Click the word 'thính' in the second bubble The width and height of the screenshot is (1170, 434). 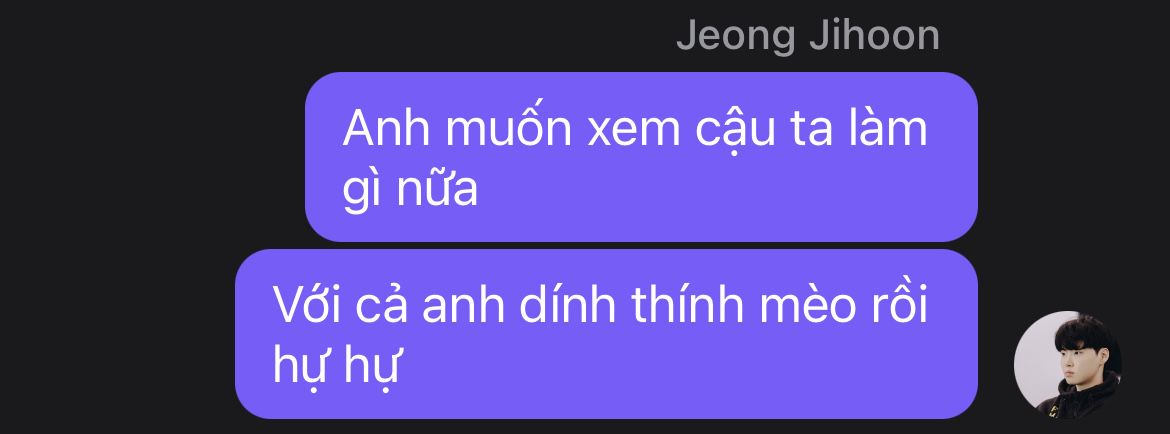(687, 305)
